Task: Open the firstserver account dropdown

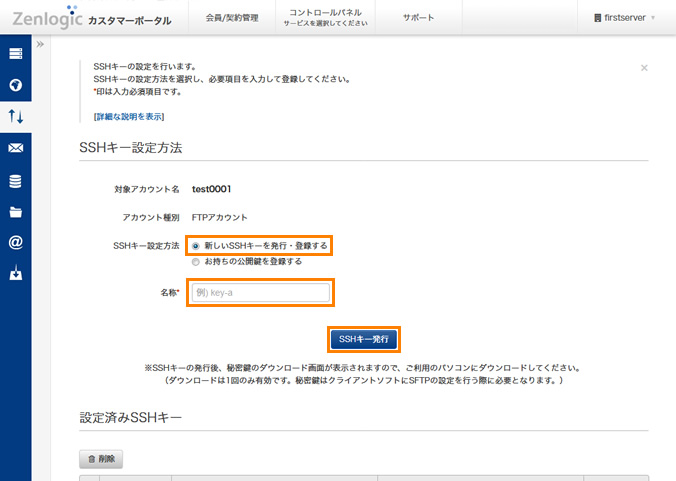Action: 624,18
